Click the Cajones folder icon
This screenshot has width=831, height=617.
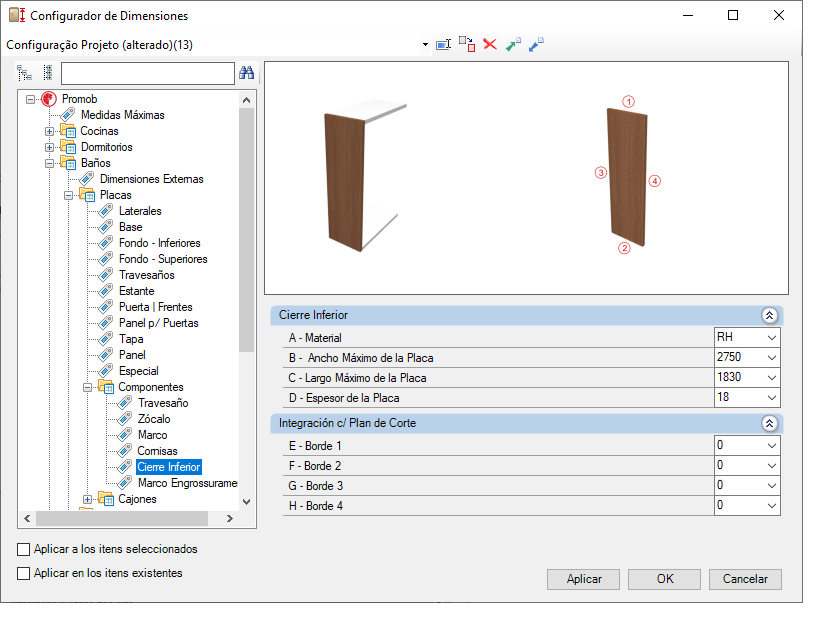105,499
